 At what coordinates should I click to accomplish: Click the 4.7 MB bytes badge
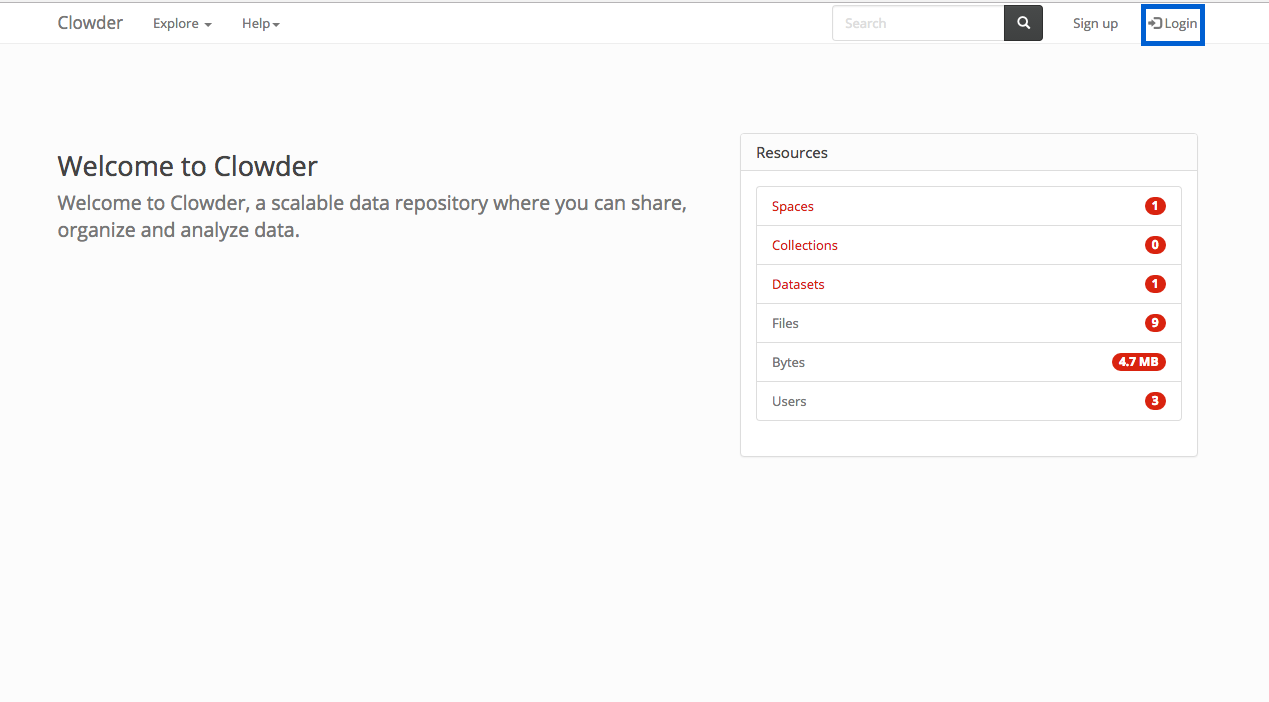[1138, 362]
